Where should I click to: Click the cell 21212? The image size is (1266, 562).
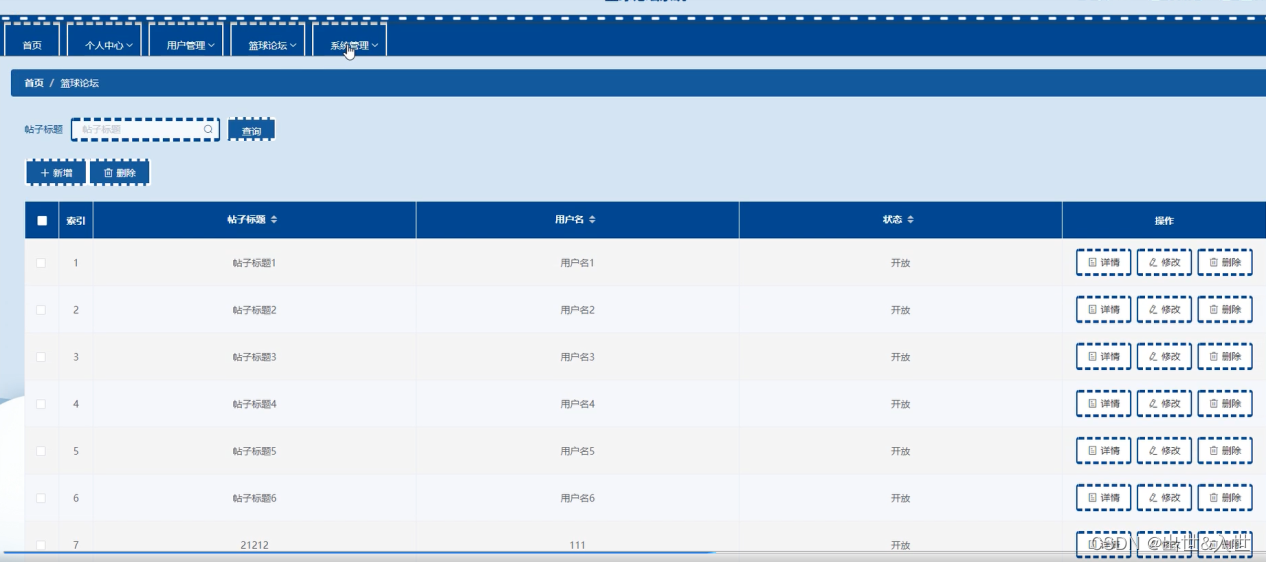[254, 545]
